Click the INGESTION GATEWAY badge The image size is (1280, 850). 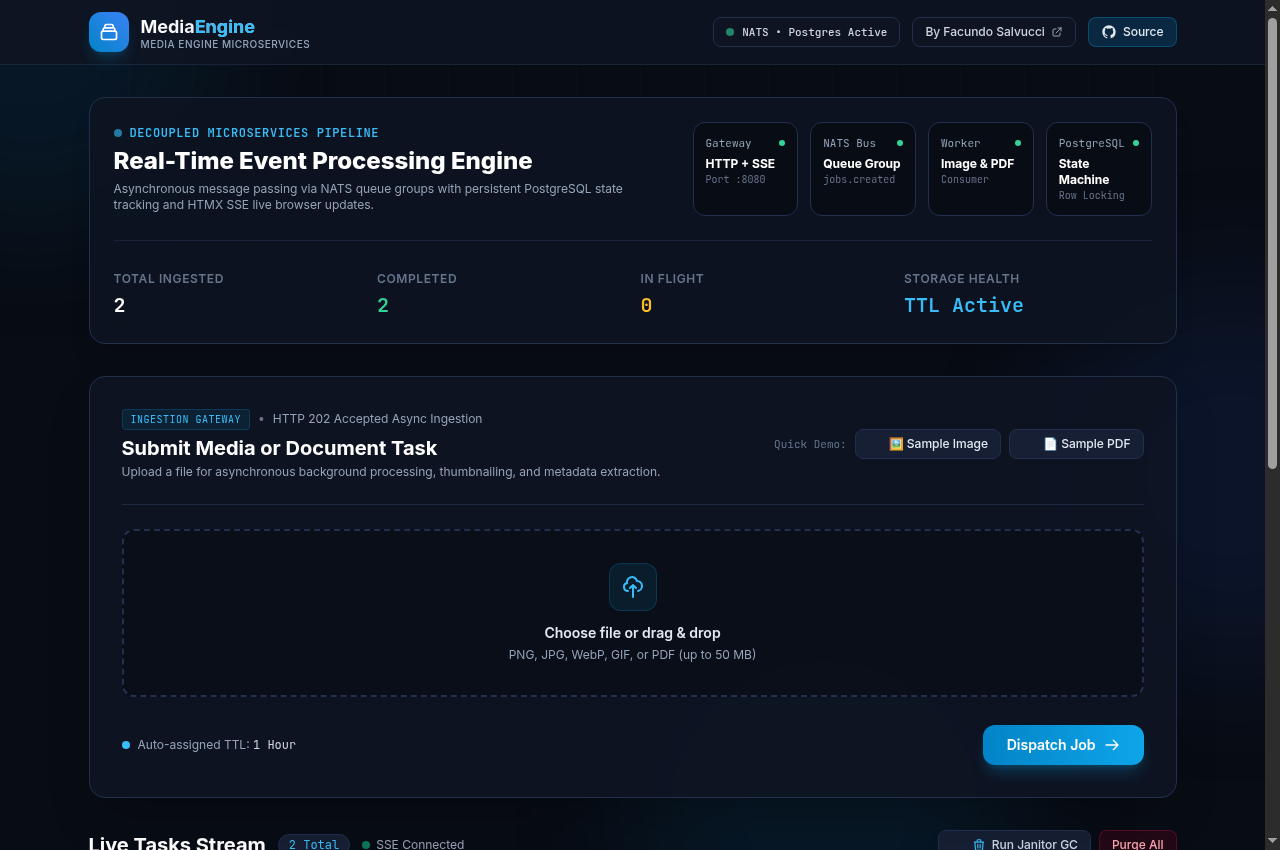(x=186, y=419)
